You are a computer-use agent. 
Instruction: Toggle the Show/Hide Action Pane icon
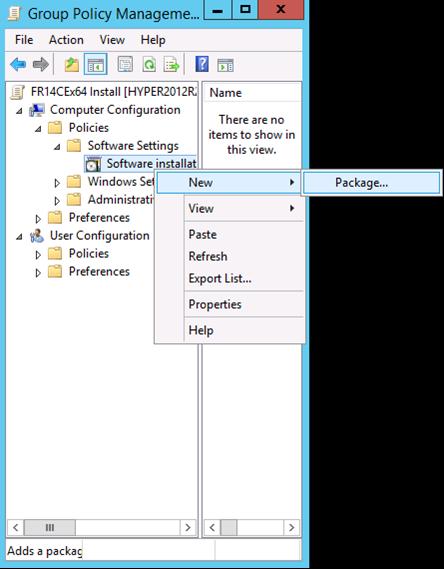[x=225, y=65]
